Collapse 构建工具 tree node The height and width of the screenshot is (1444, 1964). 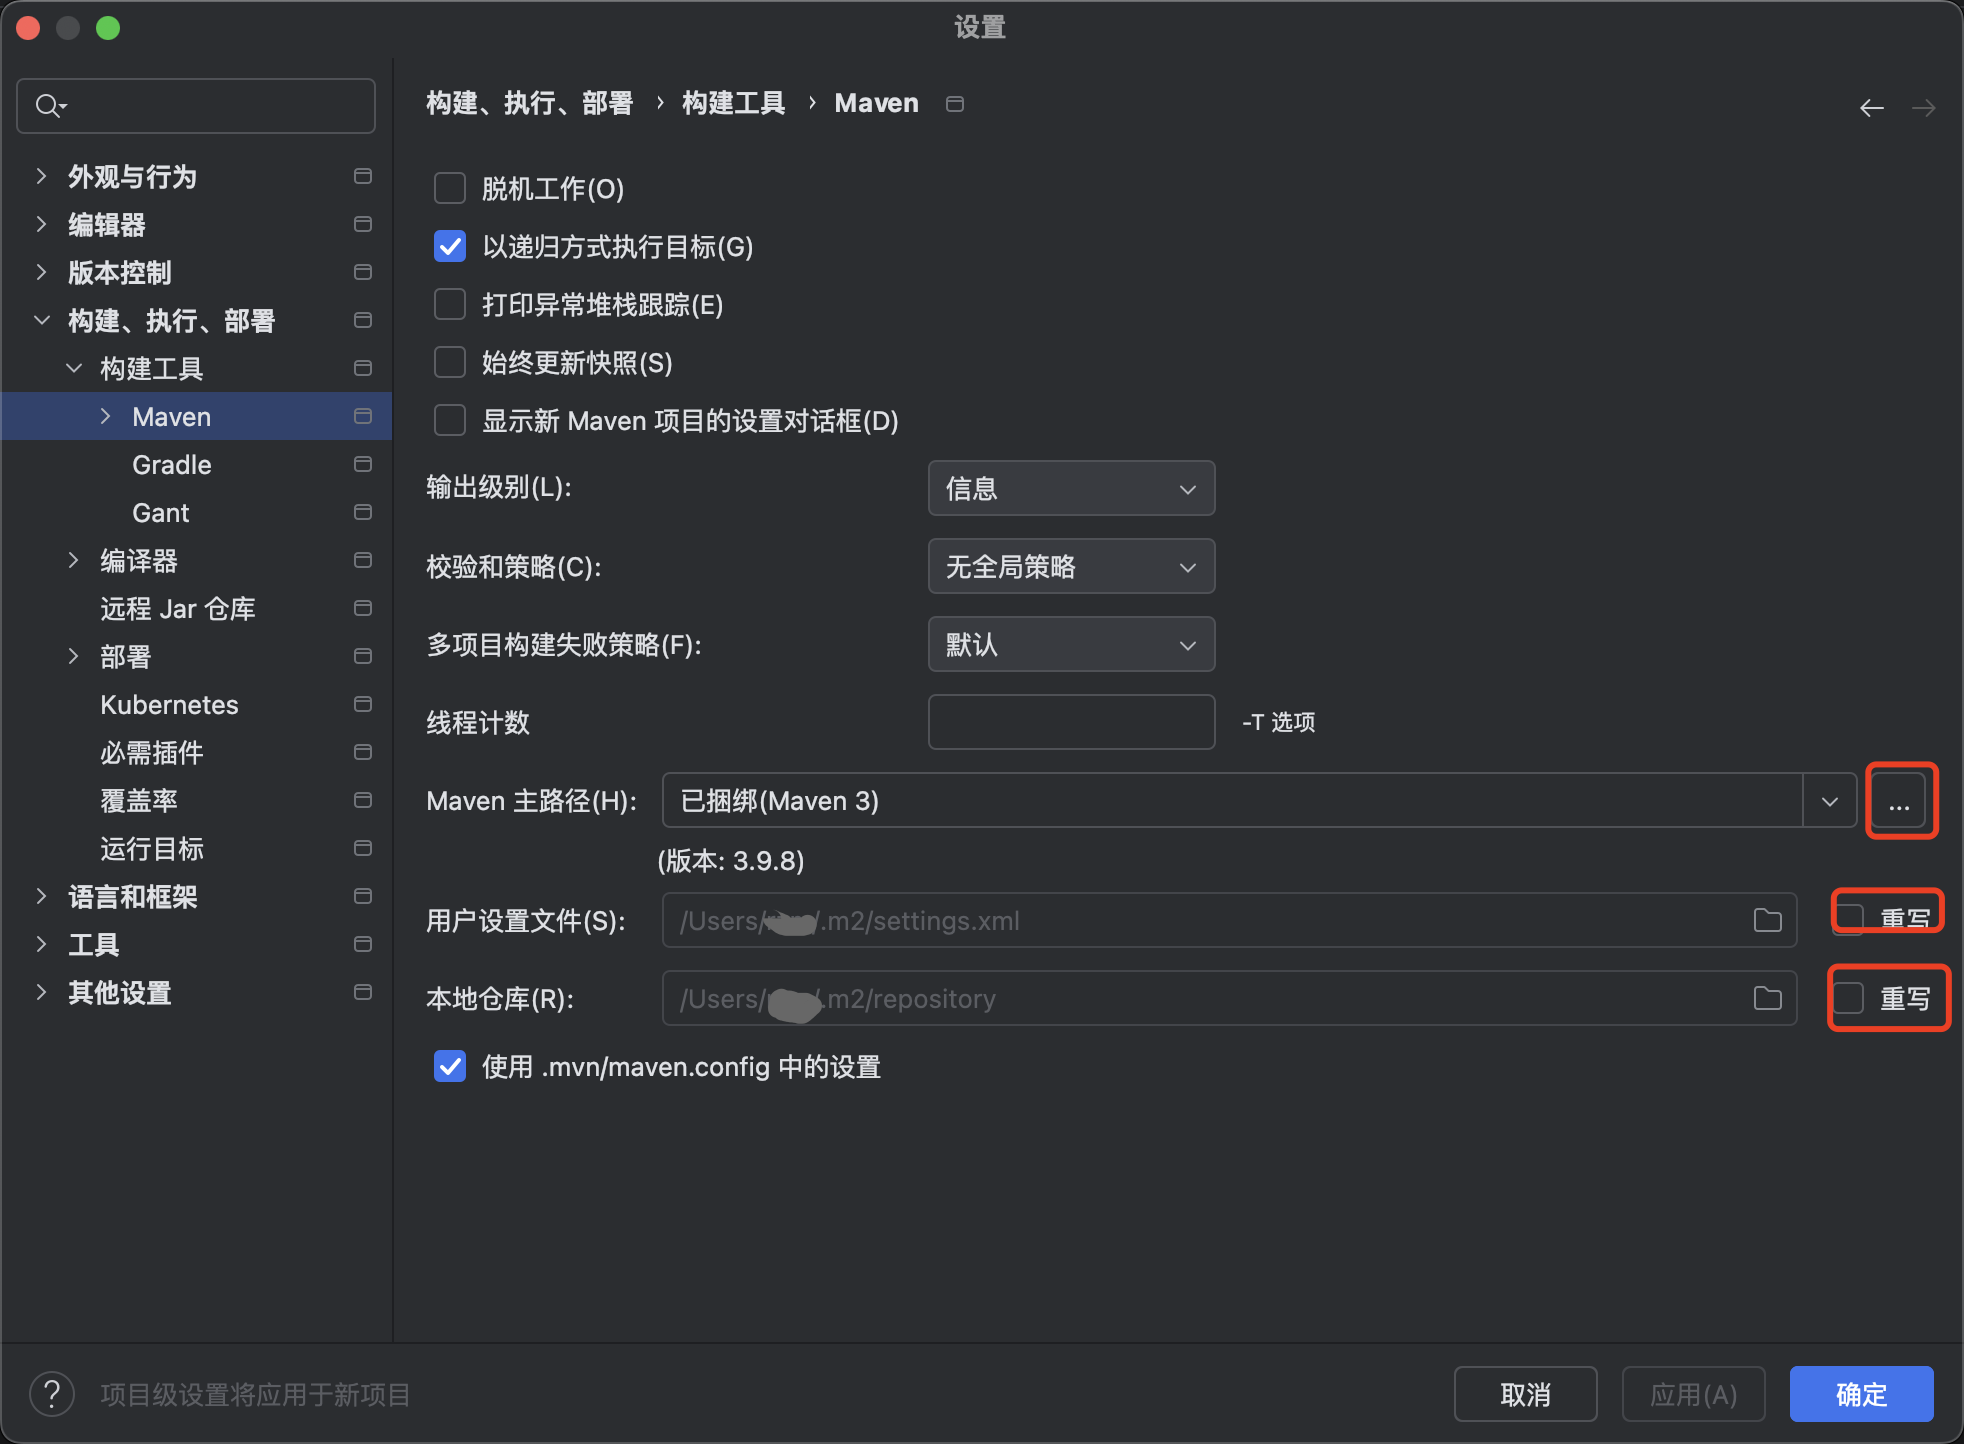pos(73,368)
